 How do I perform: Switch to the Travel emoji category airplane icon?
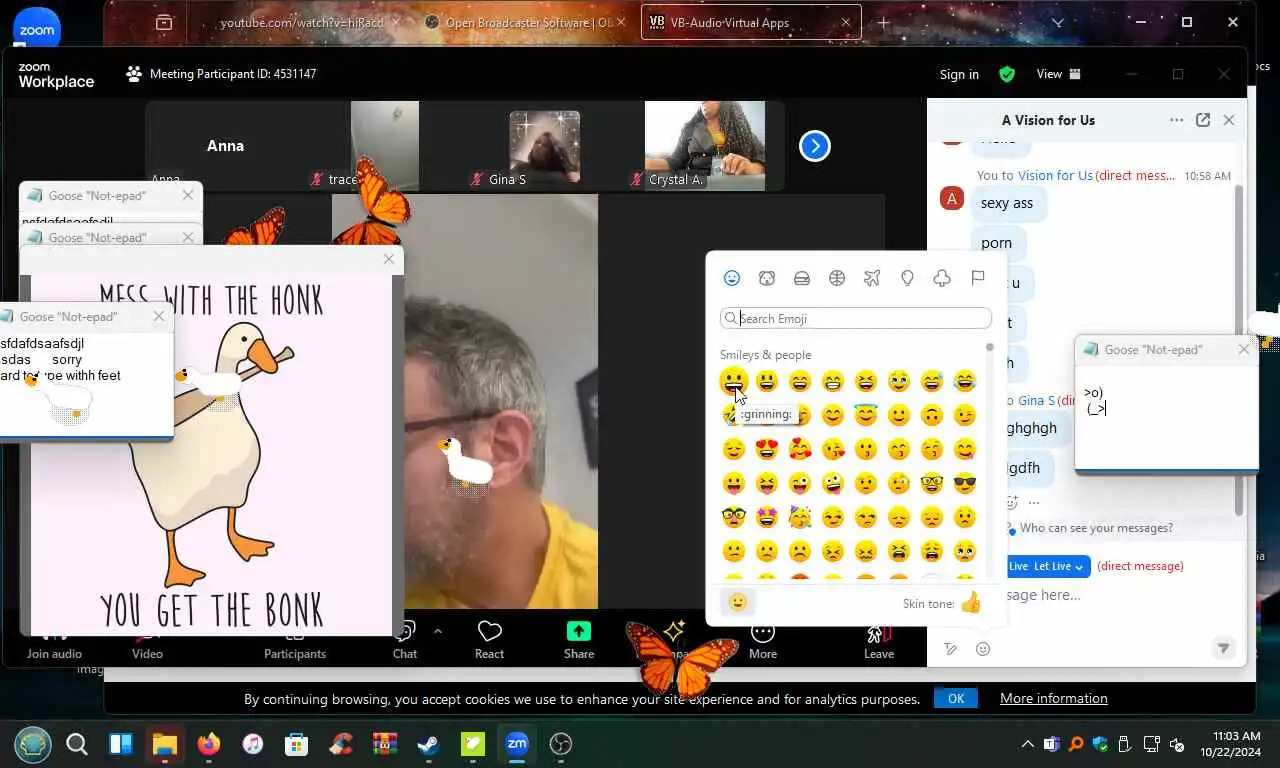click(872, 278)
